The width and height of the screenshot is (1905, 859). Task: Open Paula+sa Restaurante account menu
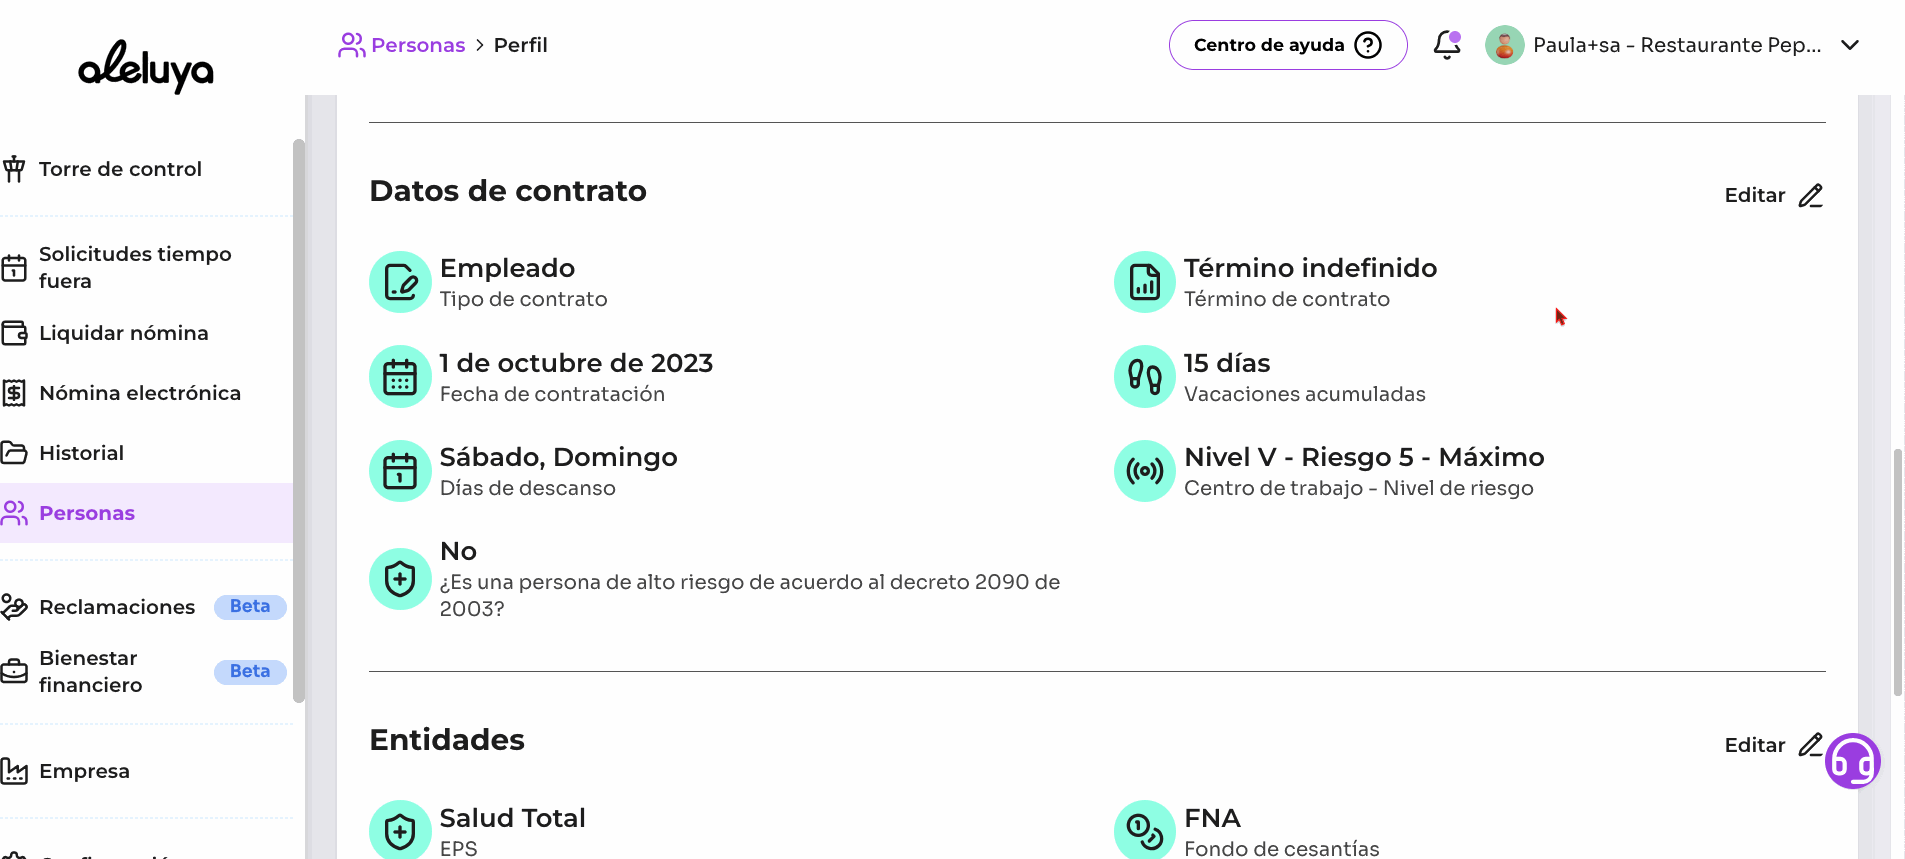[1675, 45]
